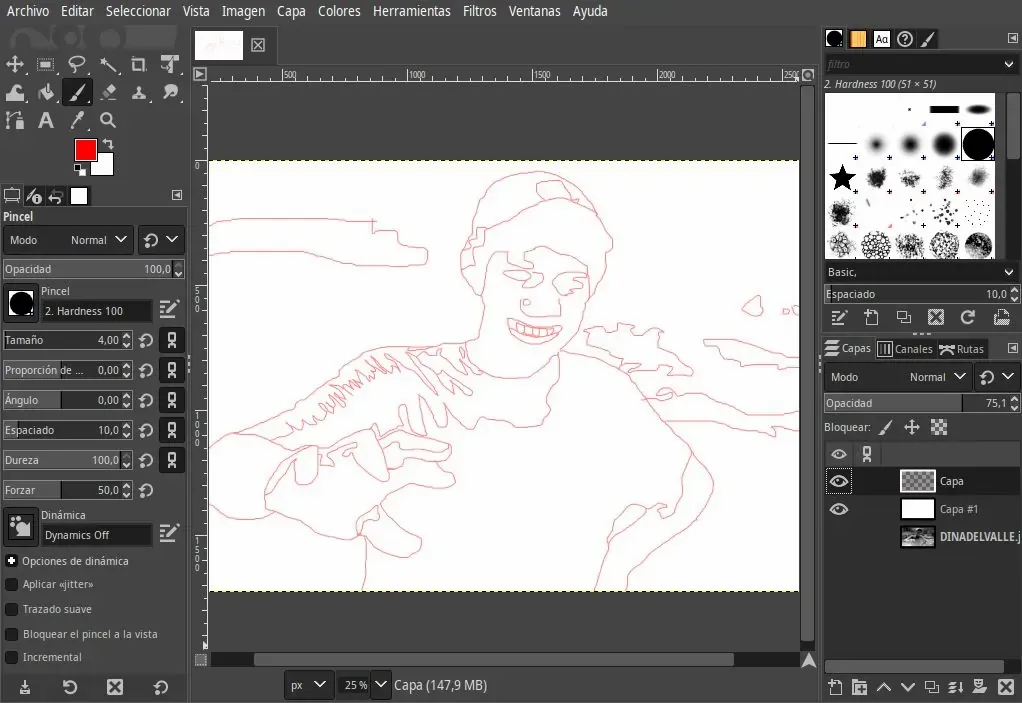The width and height of the screenshot is (1022, 703).
Task: Choose the Color Picker eyedropper tool
Action: [x=78, y=121]
